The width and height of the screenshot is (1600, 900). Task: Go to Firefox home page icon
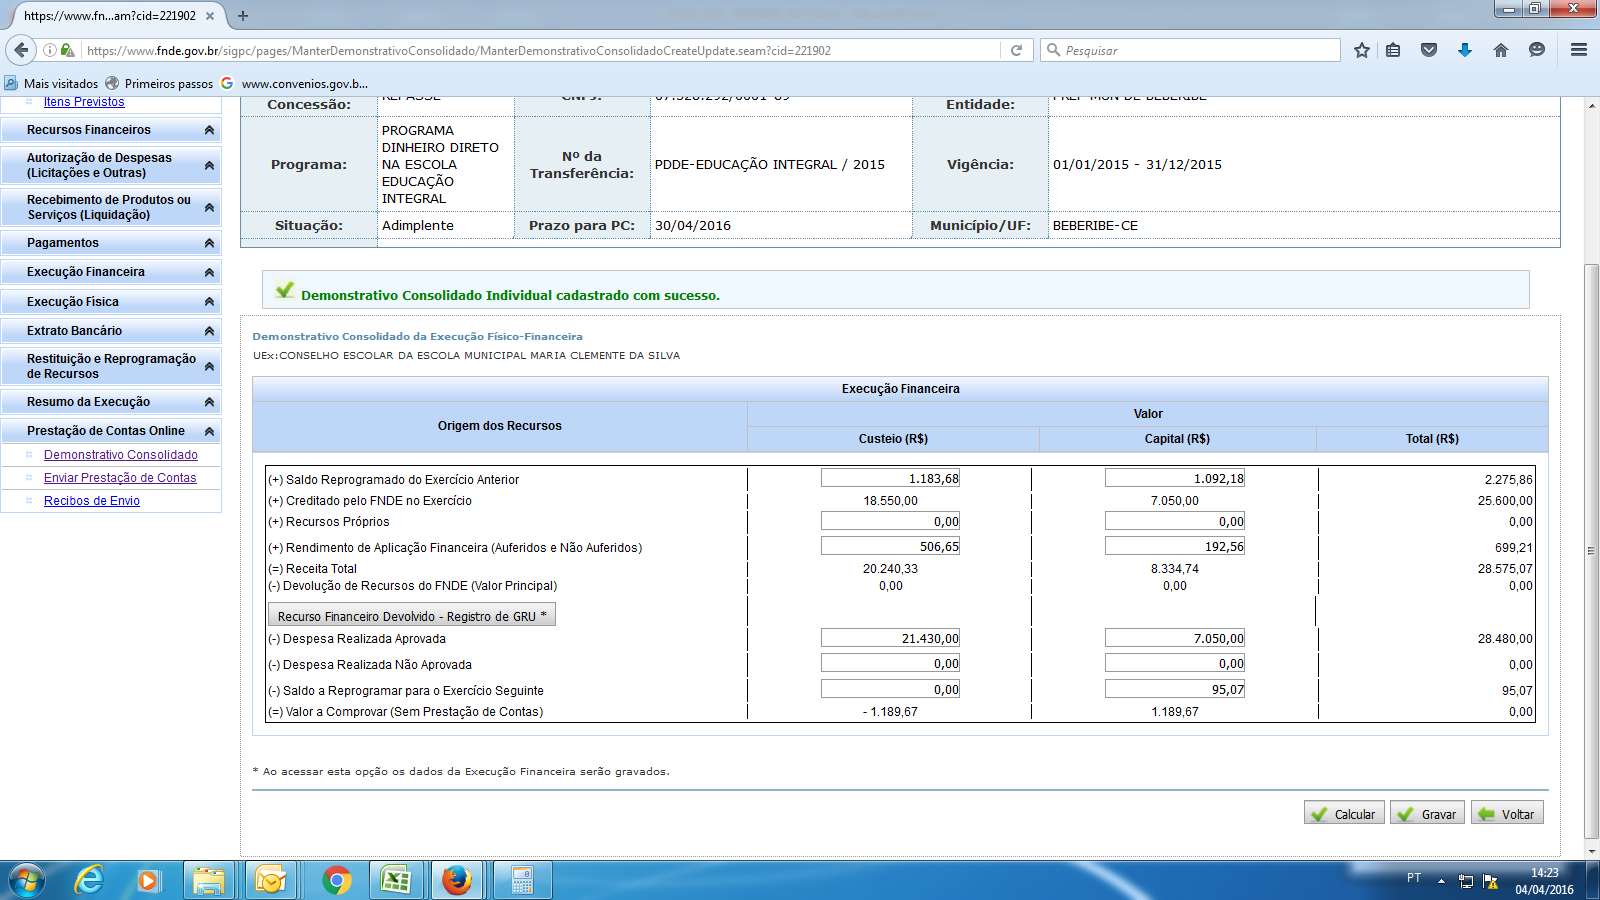tap(1500, 50)
